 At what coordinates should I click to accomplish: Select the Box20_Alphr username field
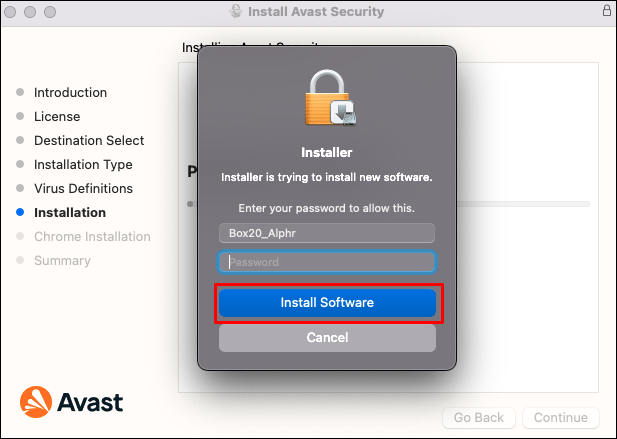pyautogui.click(x=327, y=233)
